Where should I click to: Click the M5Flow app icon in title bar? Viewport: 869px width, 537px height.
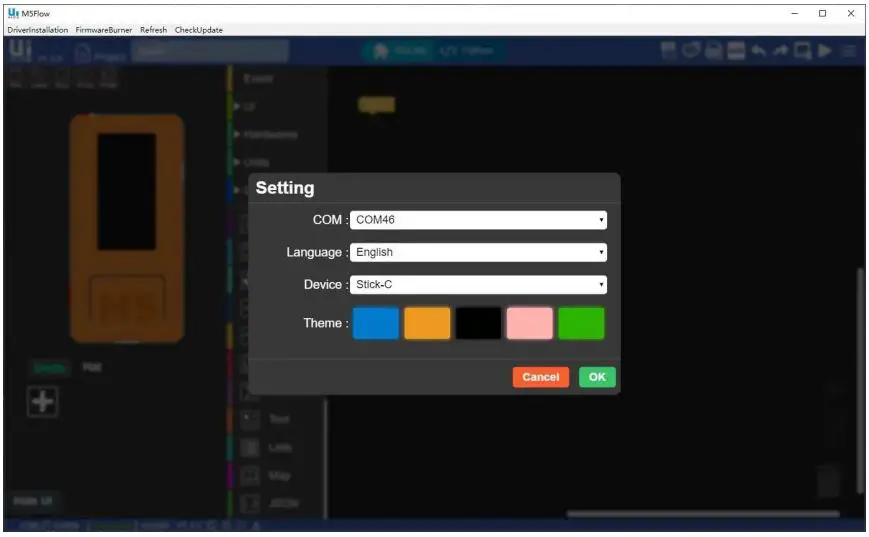(13, 13)
